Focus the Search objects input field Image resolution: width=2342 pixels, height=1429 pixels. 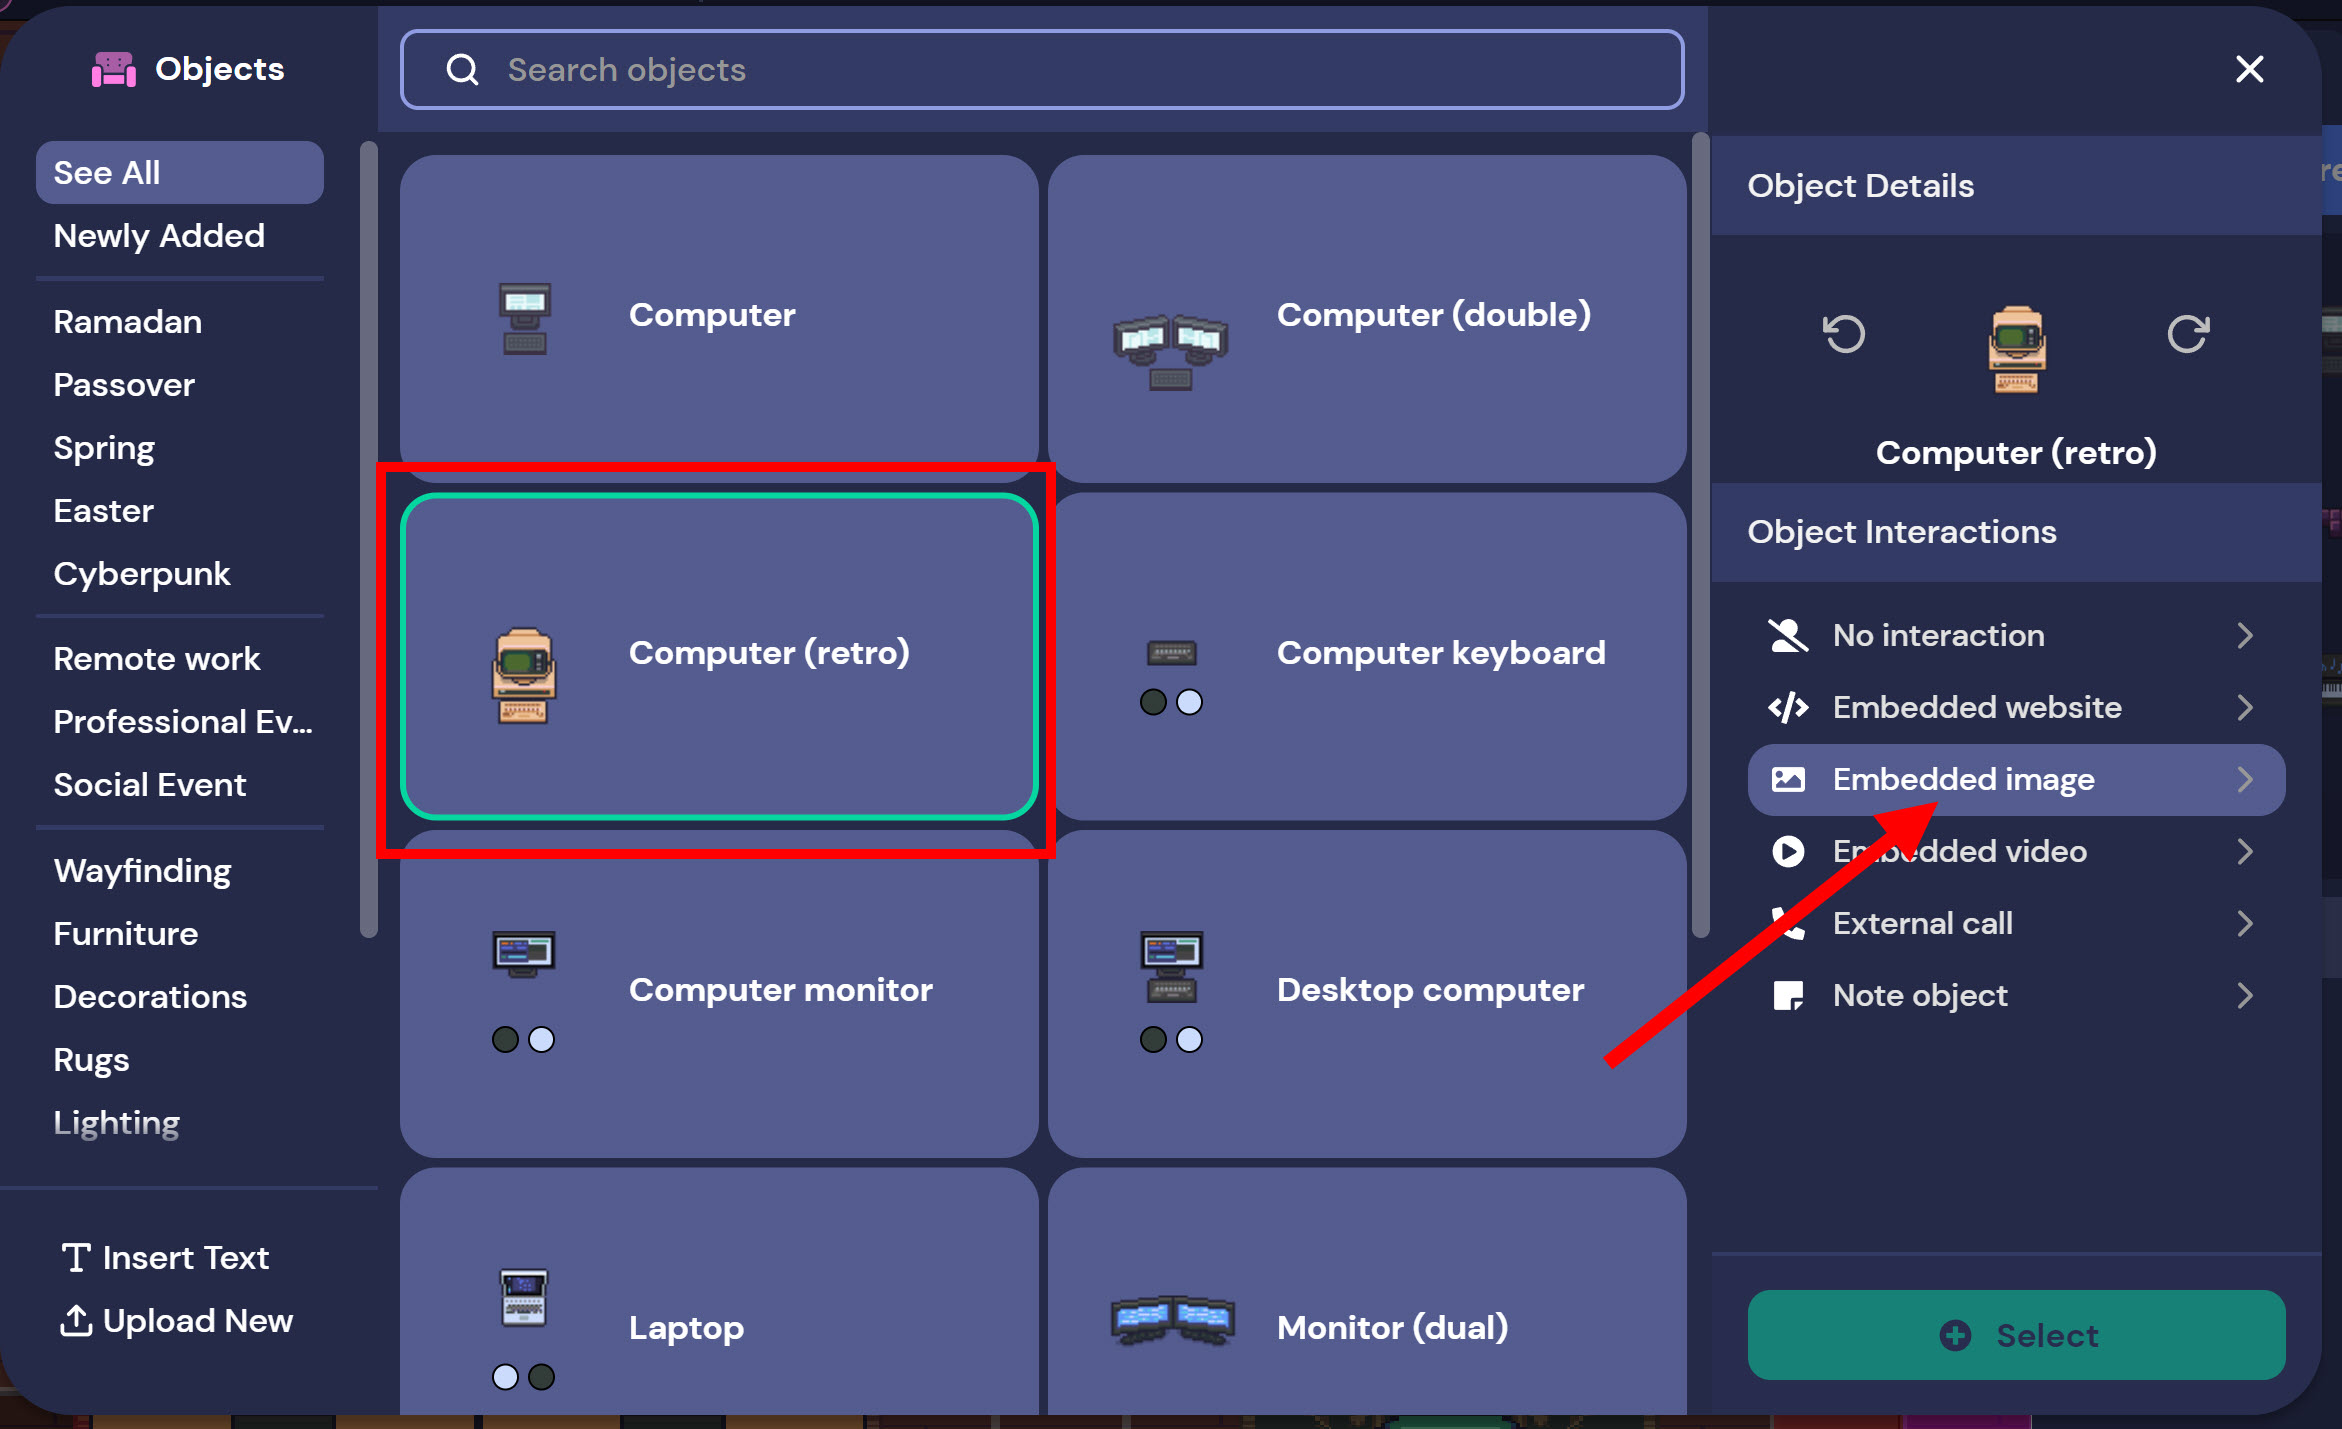coord(1040,70)
